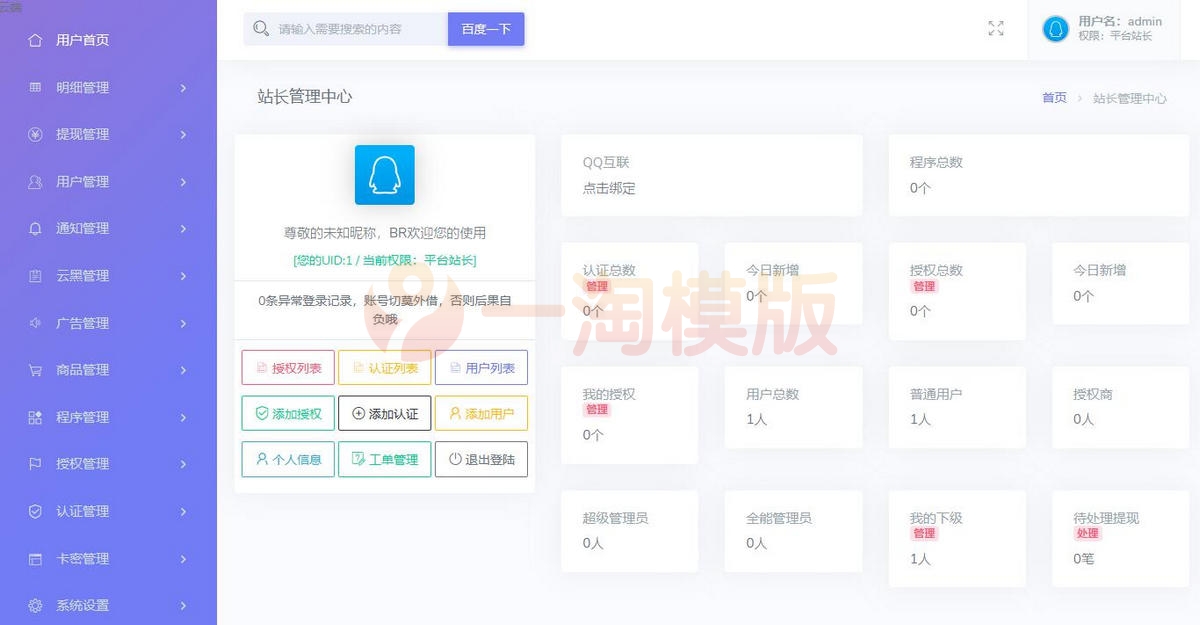Click the 用户列表 button
This screenshot has width=1200, height=625.
[481, 368]
